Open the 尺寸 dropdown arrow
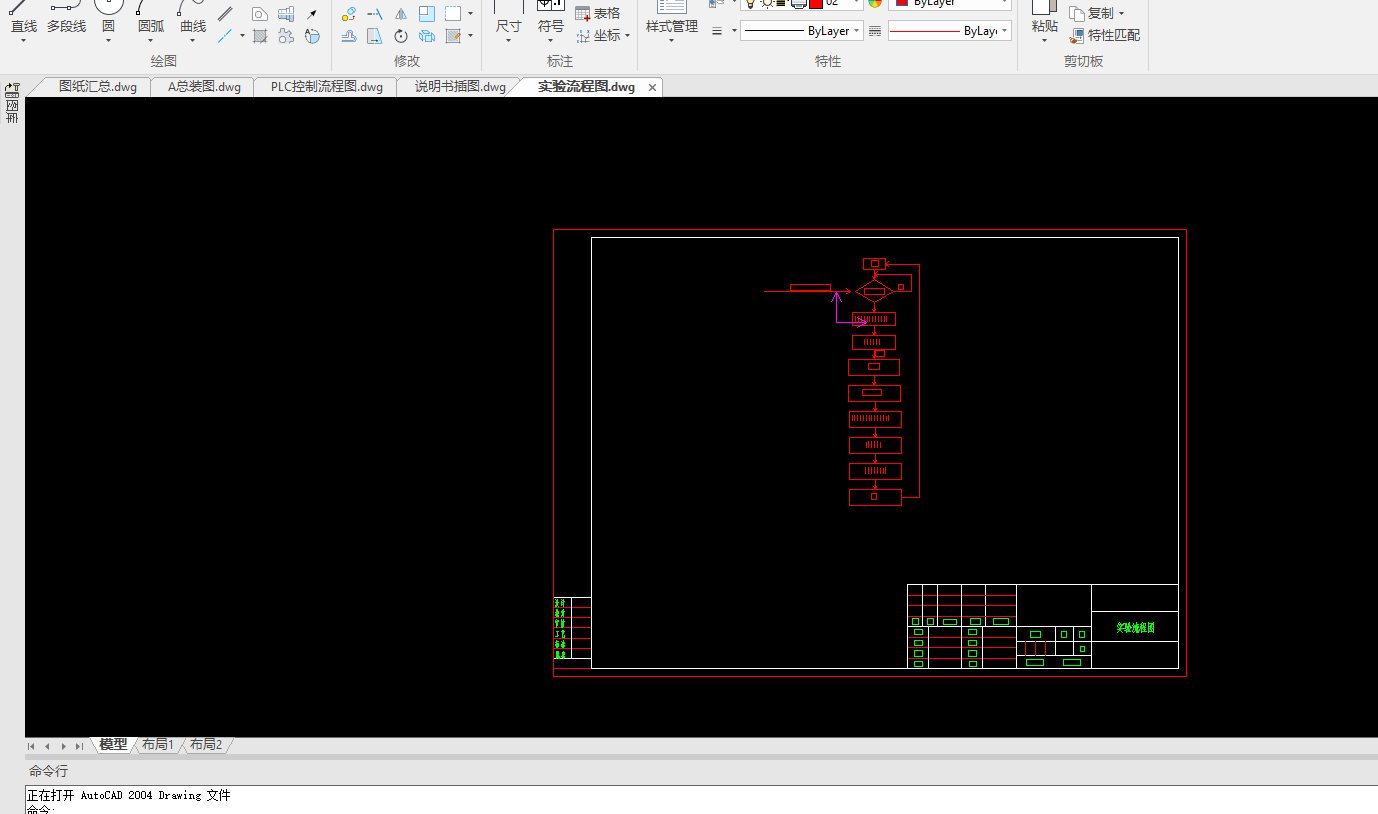Viewport: 1378px width, 814px height. 509,41
